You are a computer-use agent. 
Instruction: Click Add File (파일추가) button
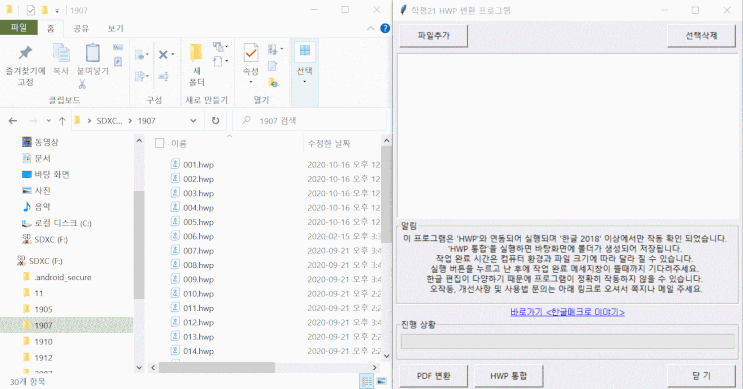pyautogui.click(x=434, y=36)
